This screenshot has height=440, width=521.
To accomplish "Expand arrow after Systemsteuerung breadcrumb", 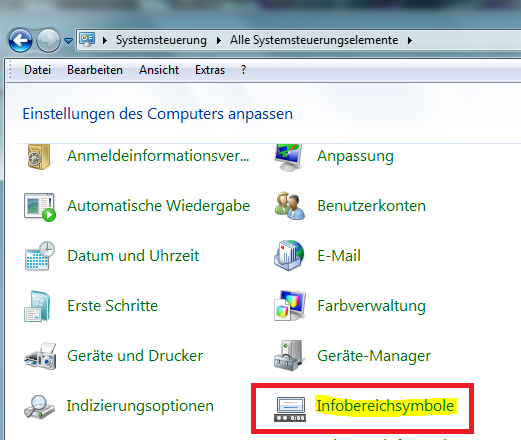I will click(219, 41).
